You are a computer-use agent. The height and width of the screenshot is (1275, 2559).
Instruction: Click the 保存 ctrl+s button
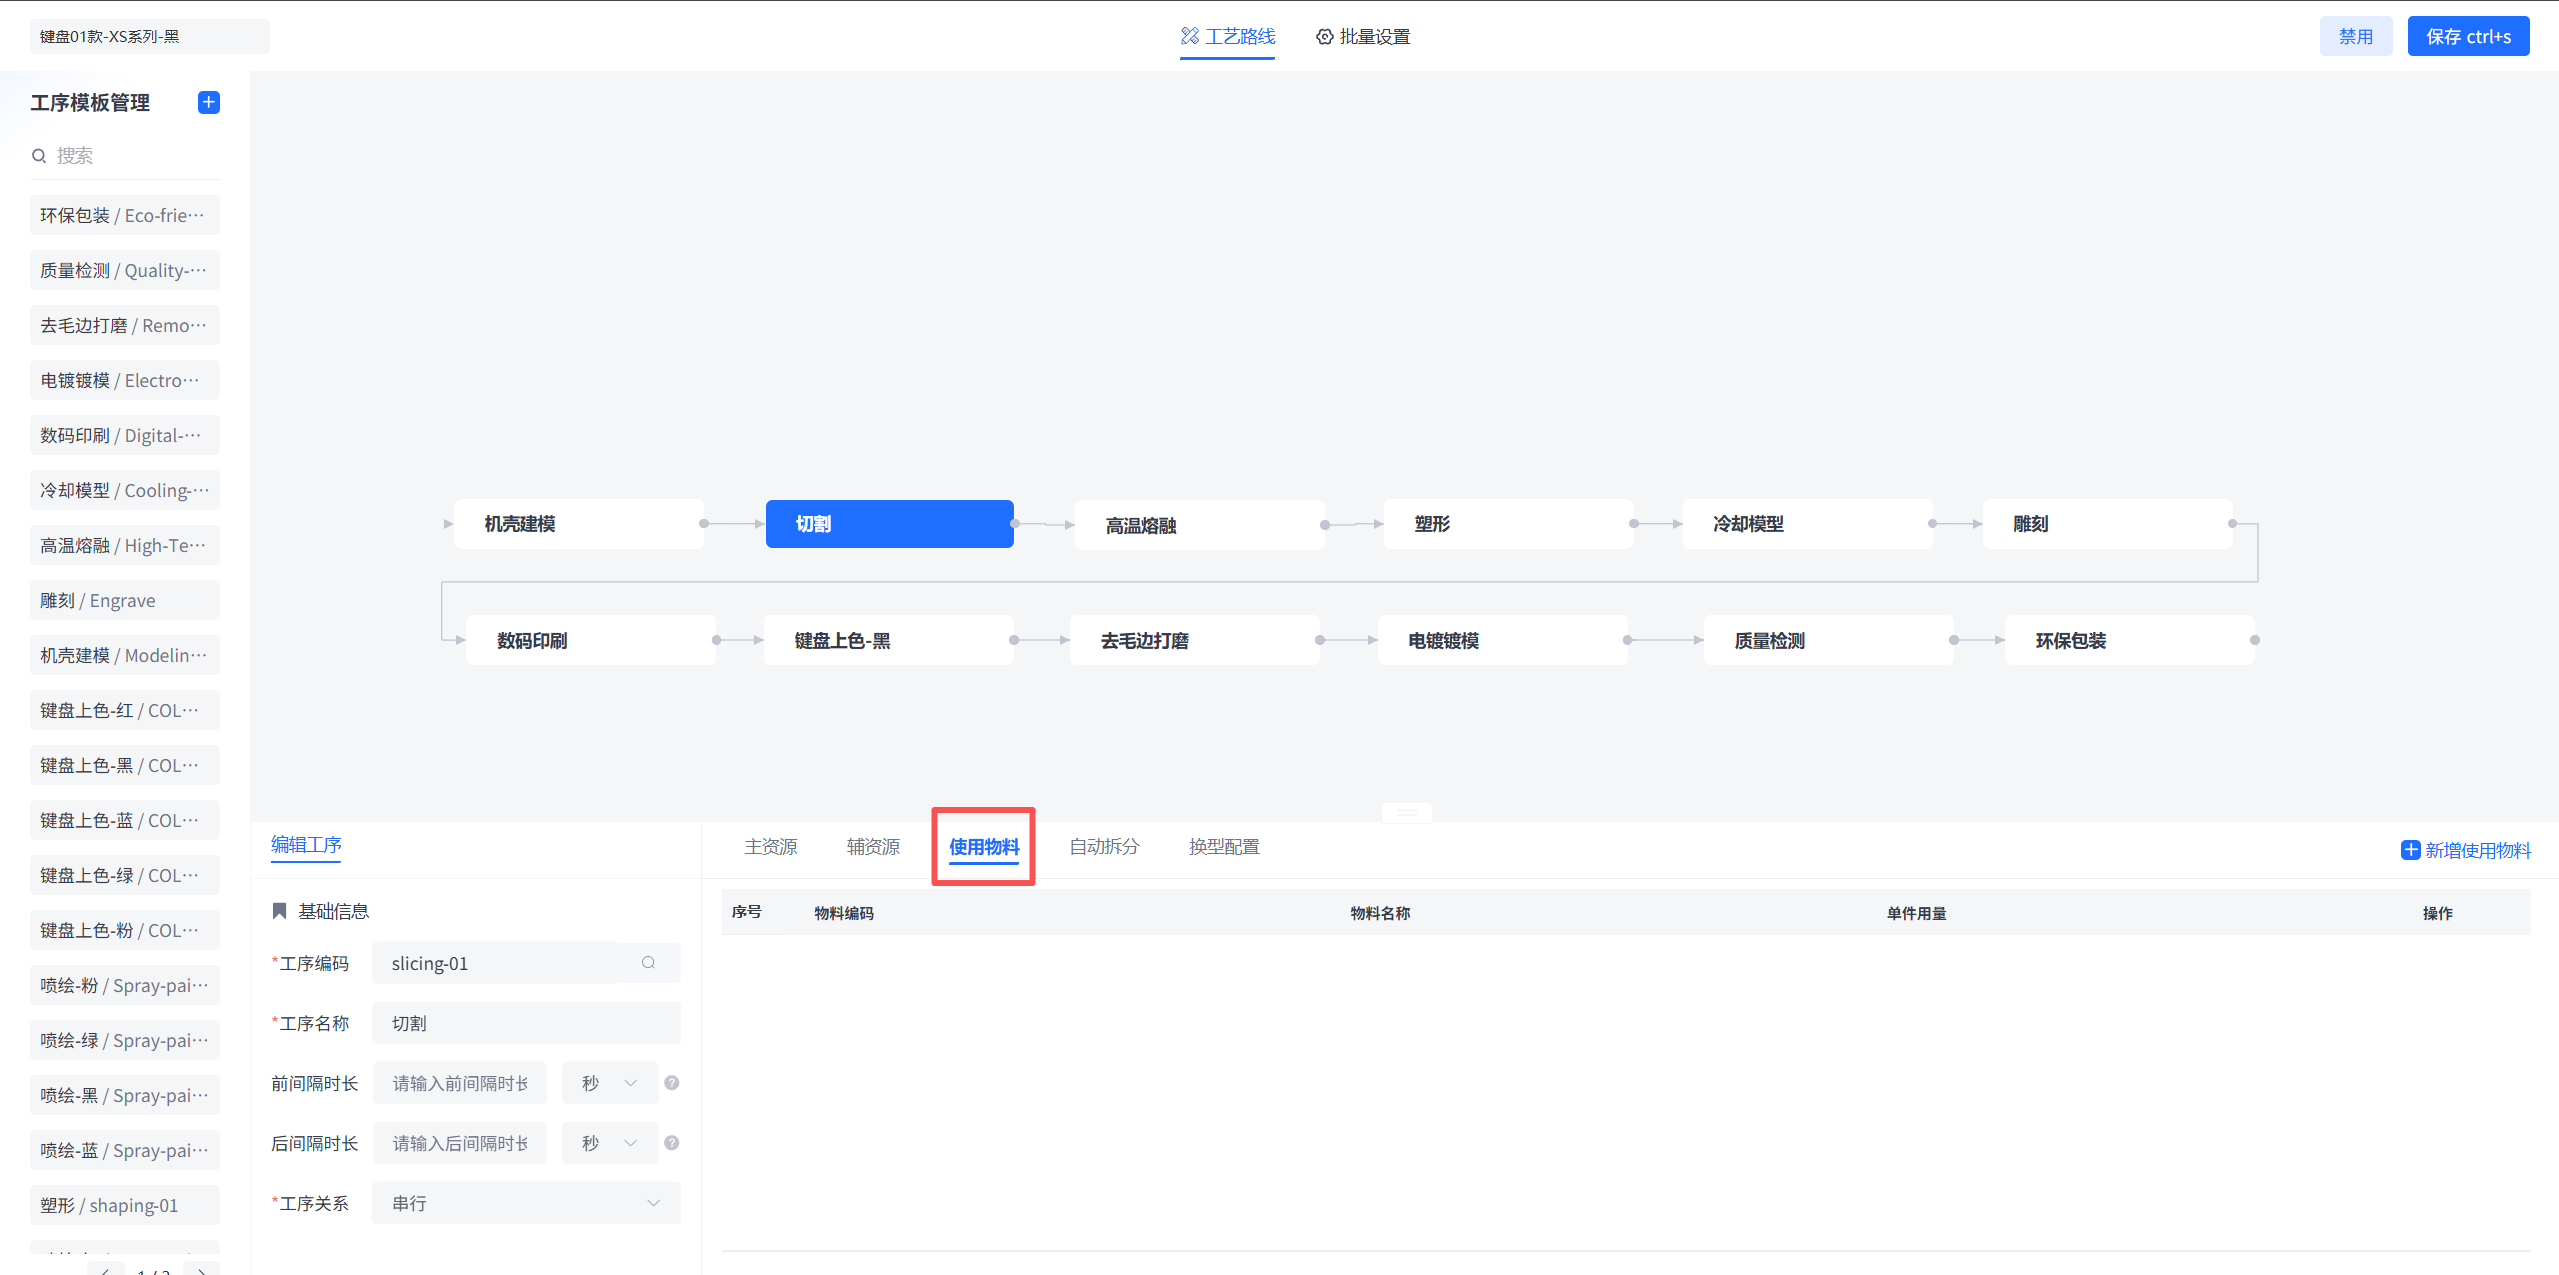pos(2467,37)
